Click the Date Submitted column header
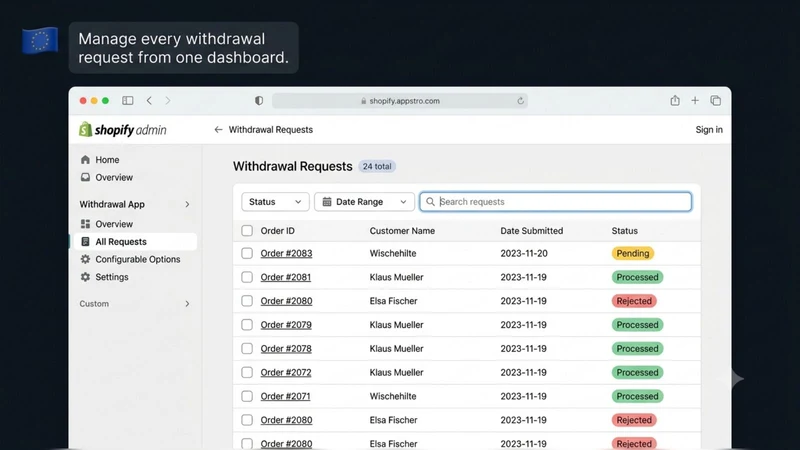The width and height of the screenshot is (800, 450). point(532,231)
